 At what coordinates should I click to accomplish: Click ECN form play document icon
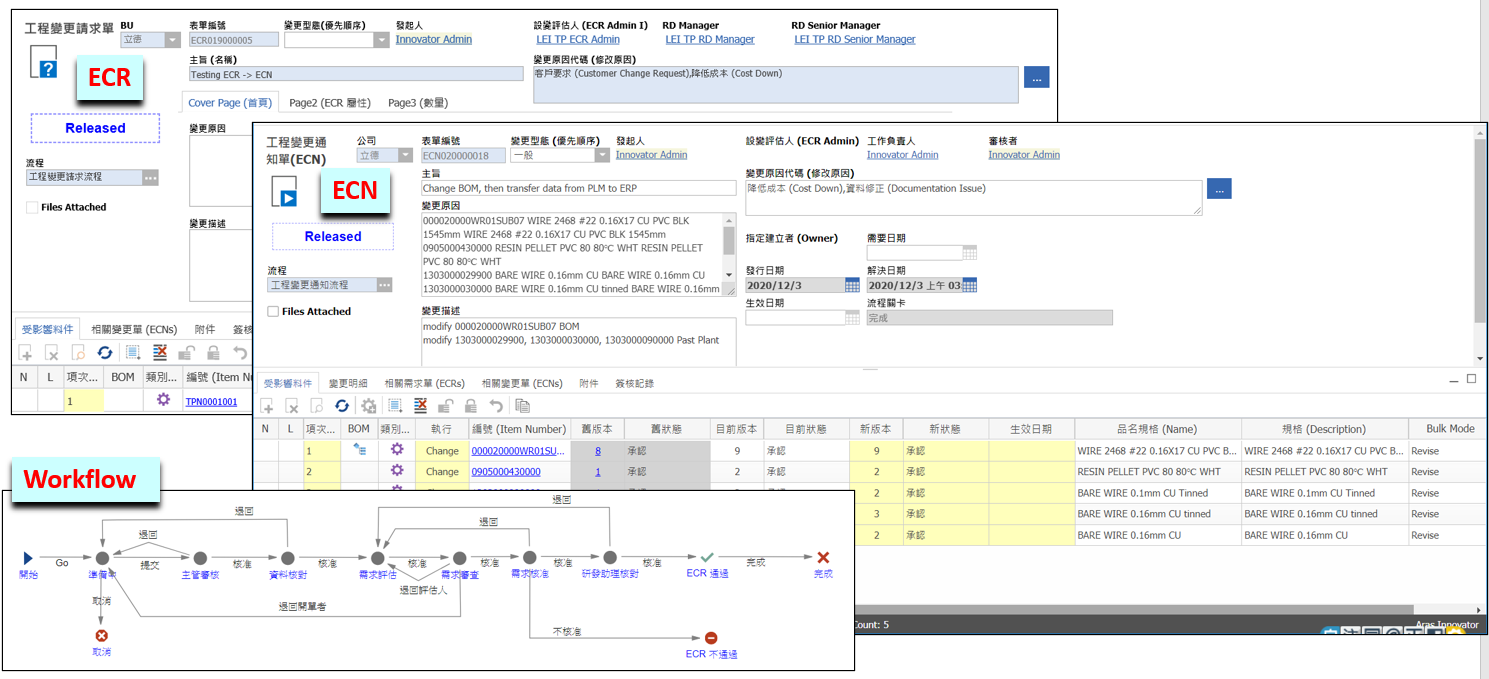click(x=284, y=193)
